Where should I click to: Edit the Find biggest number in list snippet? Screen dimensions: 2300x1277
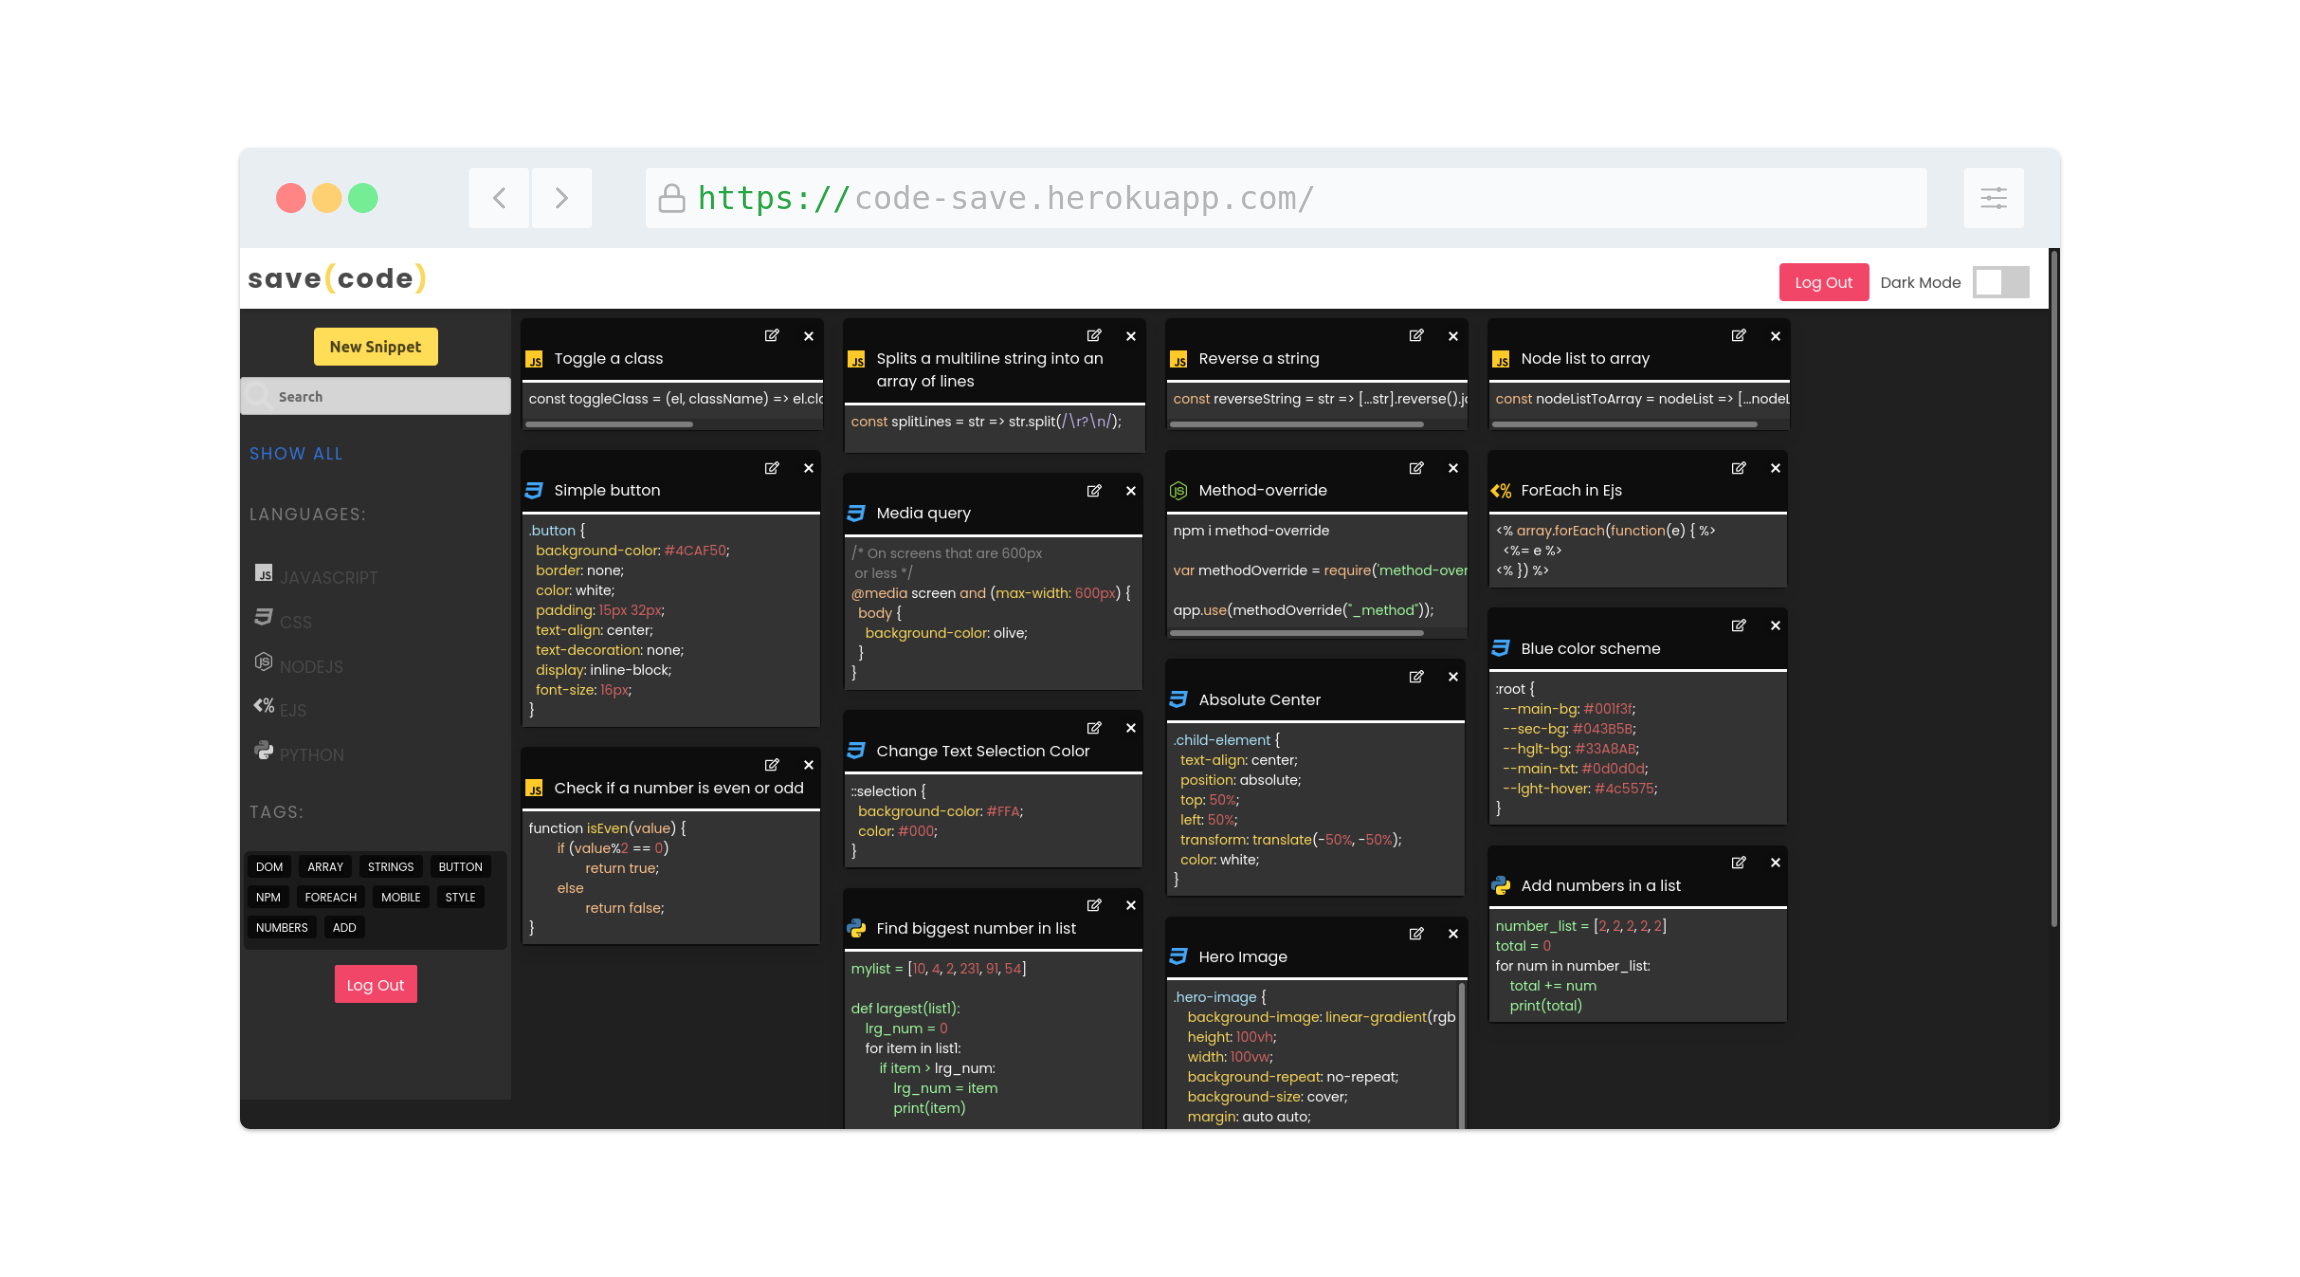1094,905
